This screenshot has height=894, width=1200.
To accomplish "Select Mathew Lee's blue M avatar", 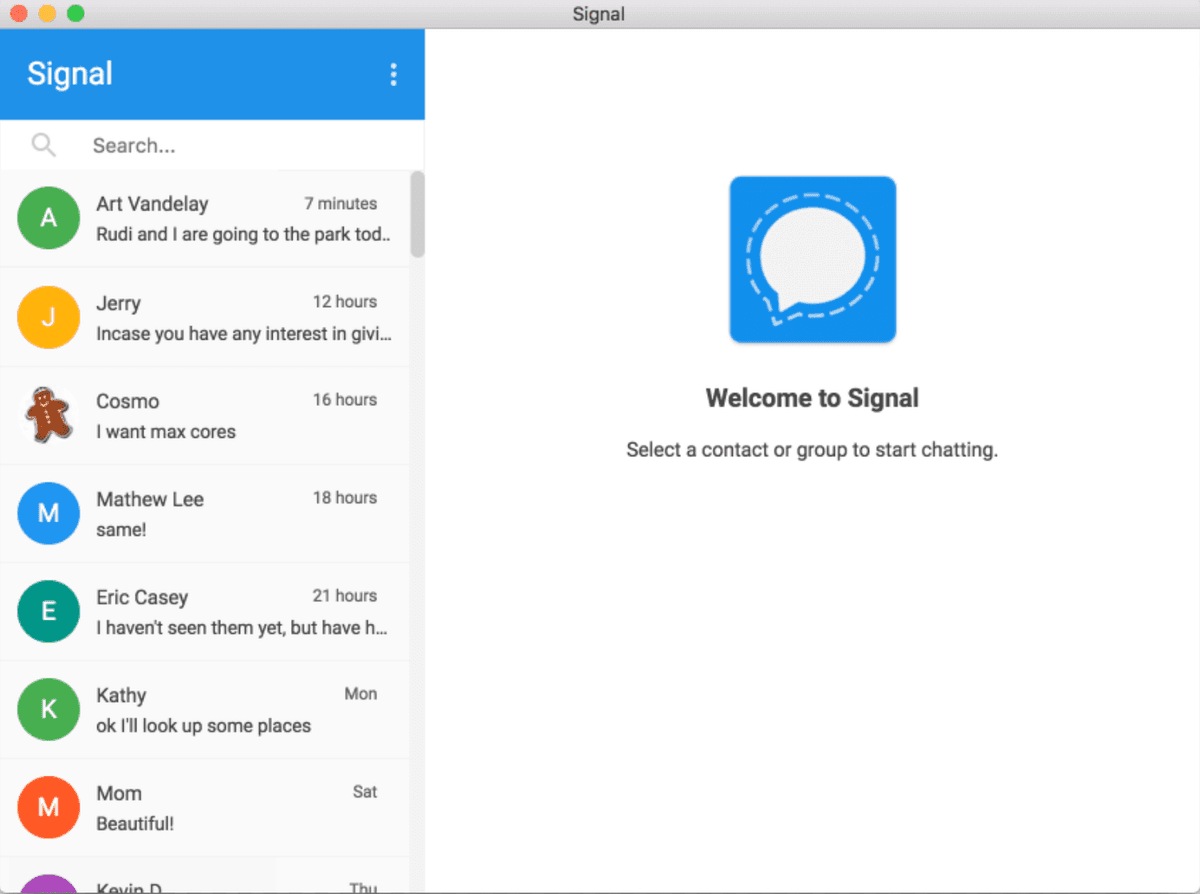I will pos(48,513).
